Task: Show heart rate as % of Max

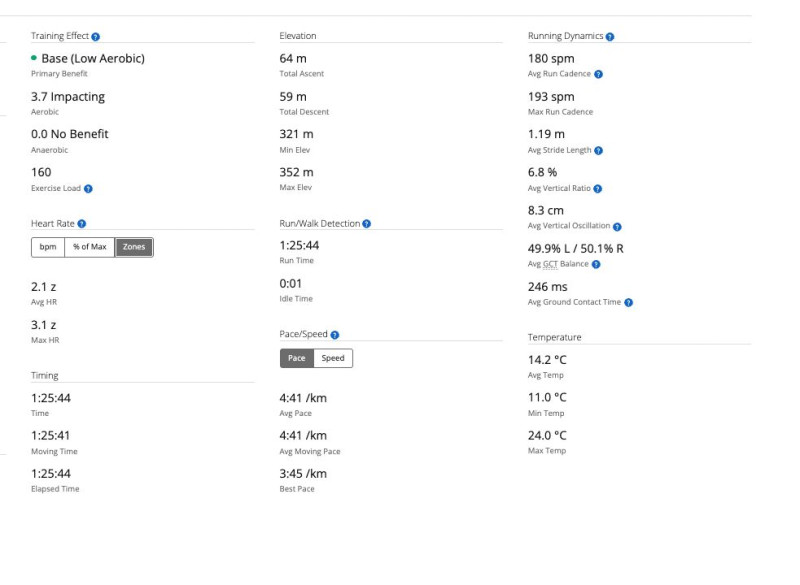Action: pos(90,247)
